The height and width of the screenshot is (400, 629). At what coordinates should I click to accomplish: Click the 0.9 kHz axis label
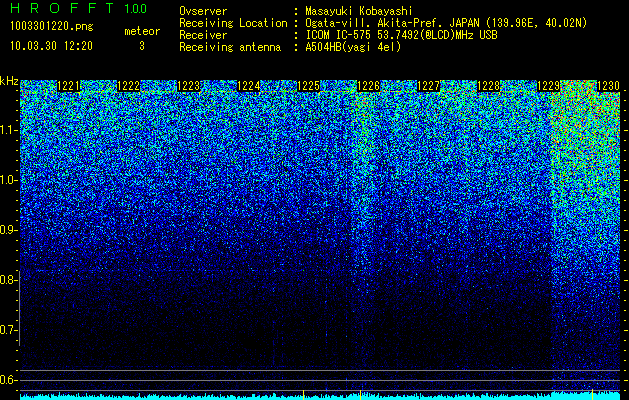(x=8, y=230)
